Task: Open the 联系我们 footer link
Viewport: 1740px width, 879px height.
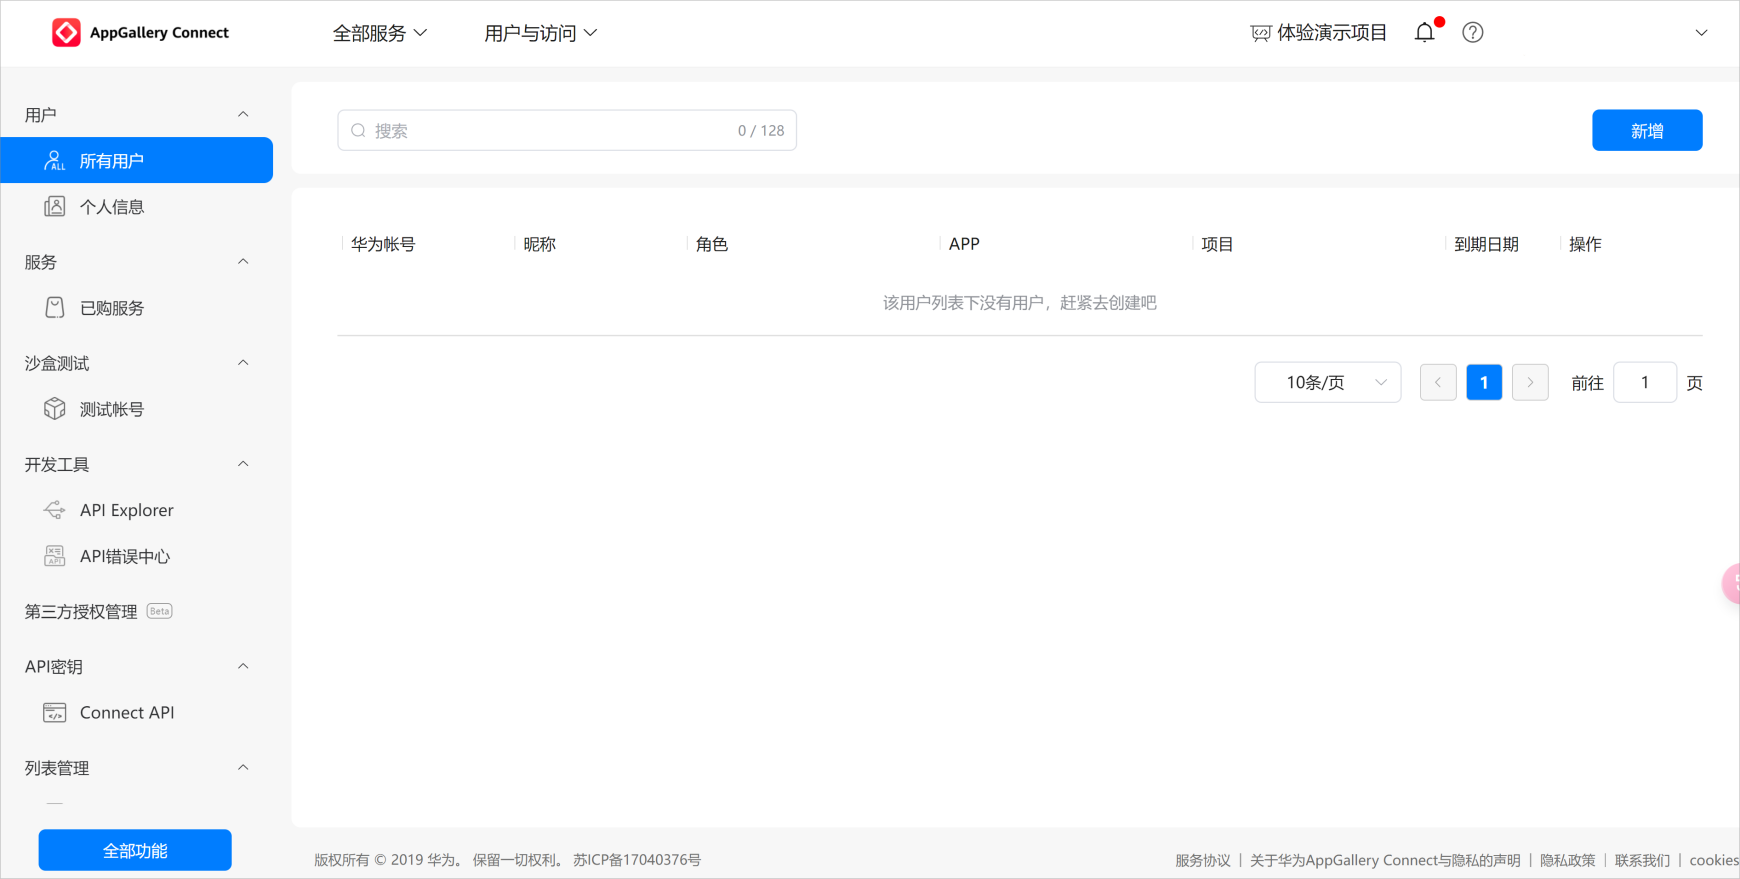Action: click(x=1642, y=860)
